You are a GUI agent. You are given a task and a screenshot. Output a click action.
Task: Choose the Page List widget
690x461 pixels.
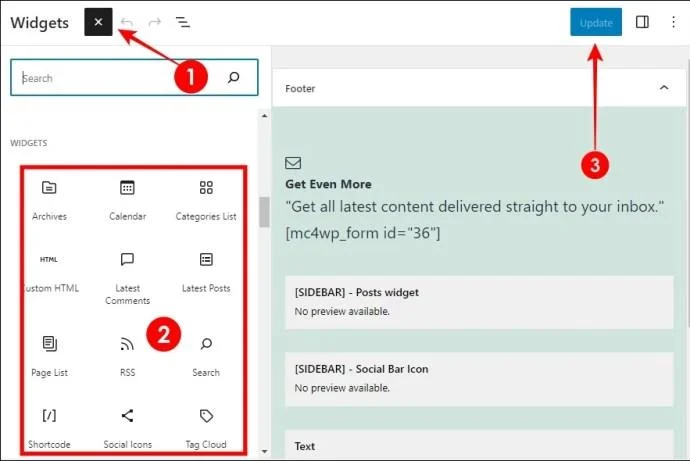tap(49, 356)
